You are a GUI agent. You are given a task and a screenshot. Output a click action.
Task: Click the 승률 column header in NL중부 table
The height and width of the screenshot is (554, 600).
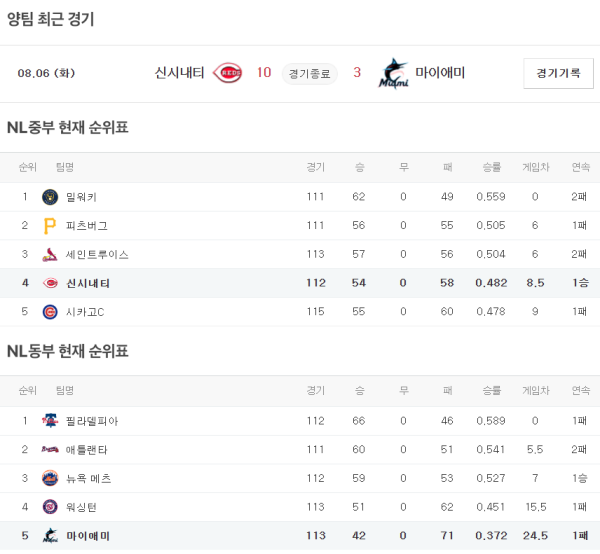[491, 167]
